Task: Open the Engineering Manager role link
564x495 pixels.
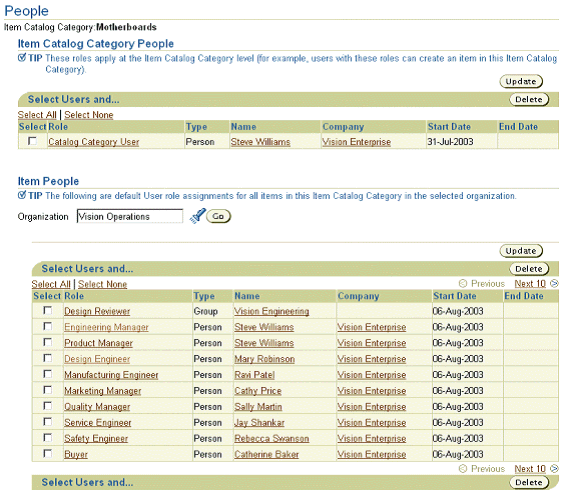Action: click(106, 327)
